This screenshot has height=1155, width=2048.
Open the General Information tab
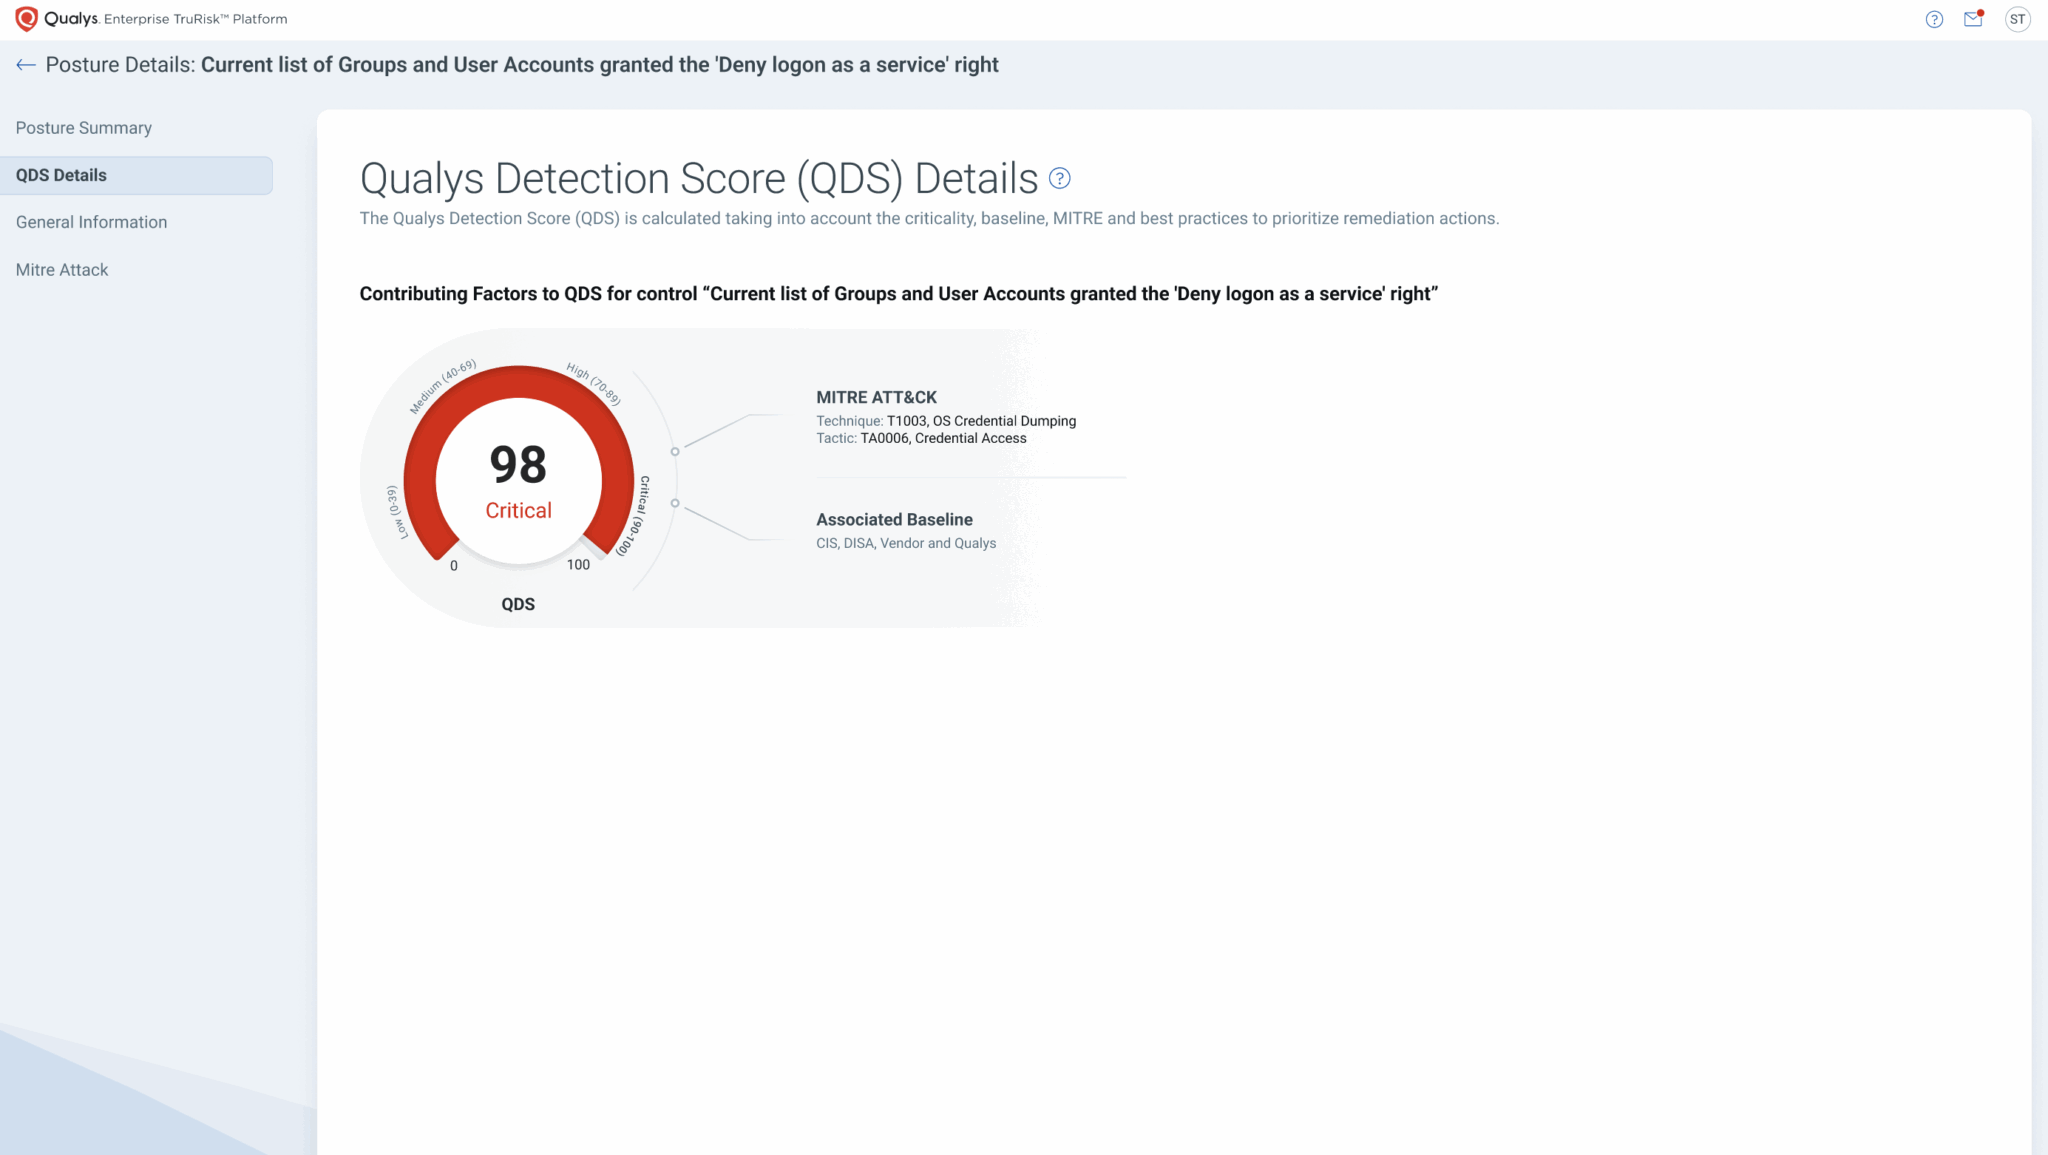[91, 221]
